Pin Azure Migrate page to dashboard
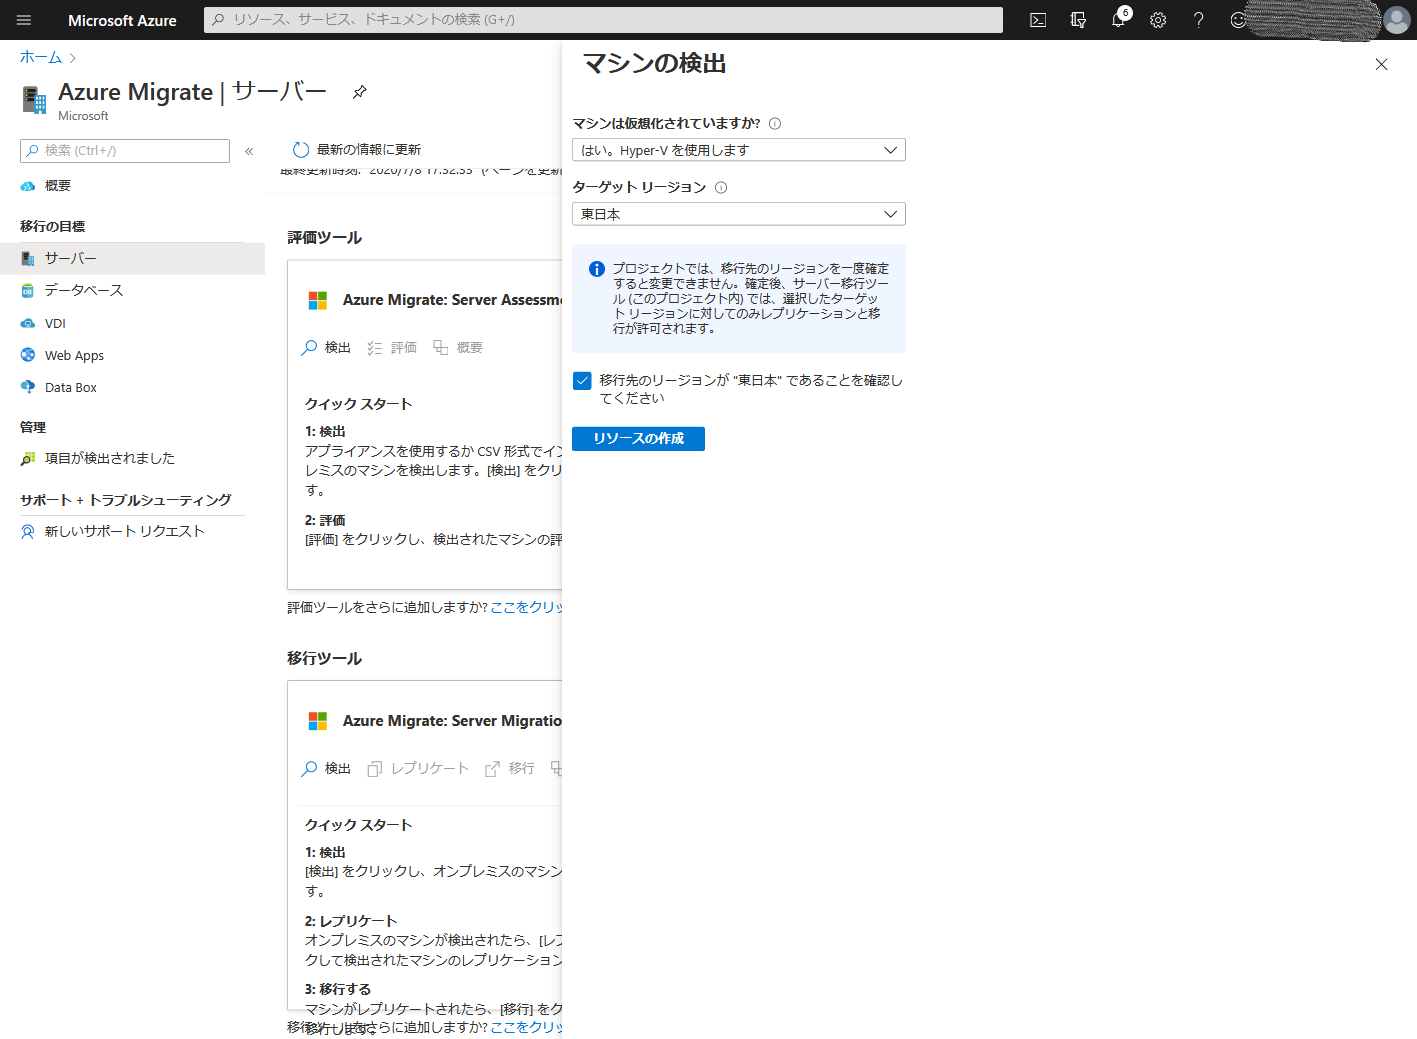 coord(360,92)
